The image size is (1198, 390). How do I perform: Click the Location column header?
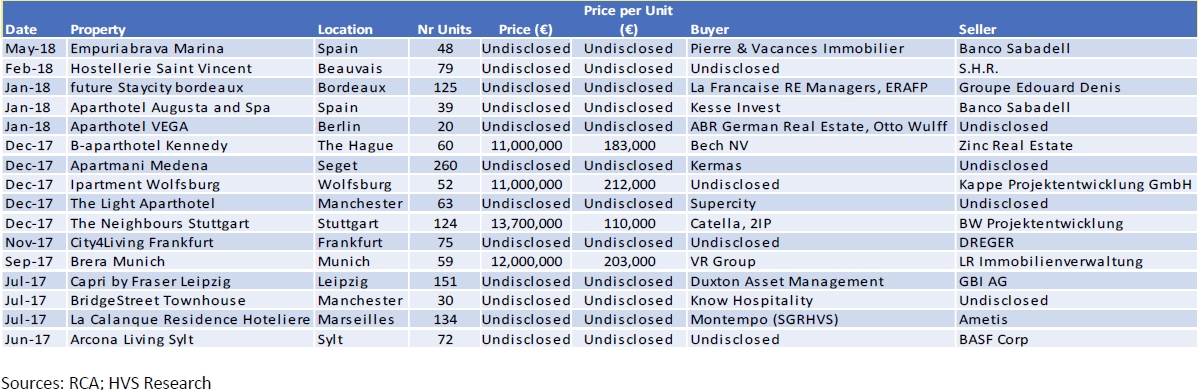345,30
